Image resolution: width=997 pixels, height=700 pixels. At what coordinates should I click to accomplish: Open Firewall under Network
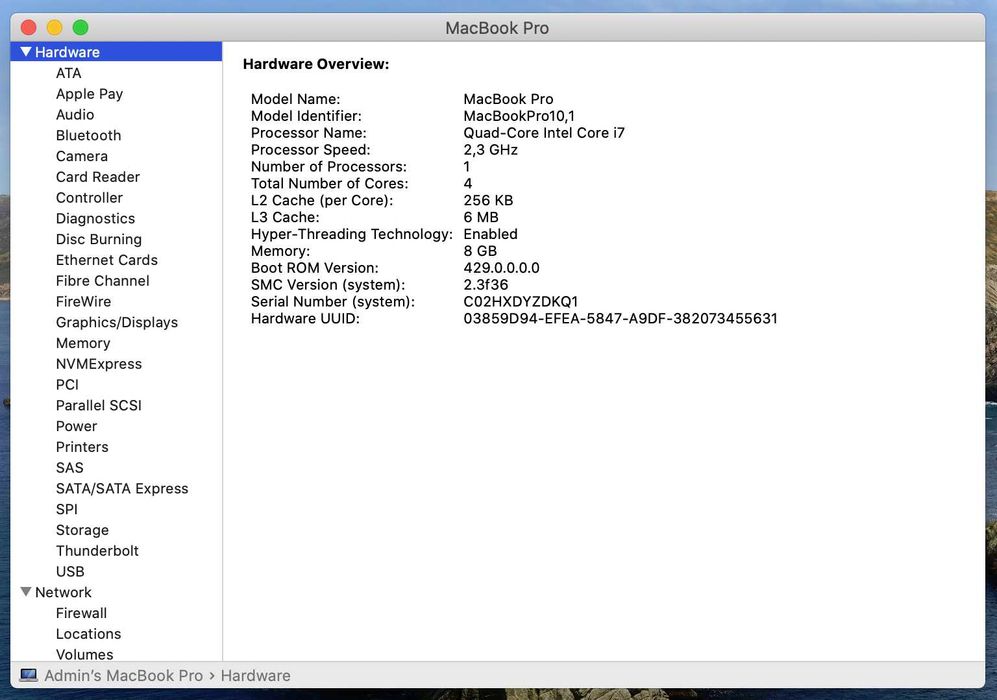tap(81, 613)
